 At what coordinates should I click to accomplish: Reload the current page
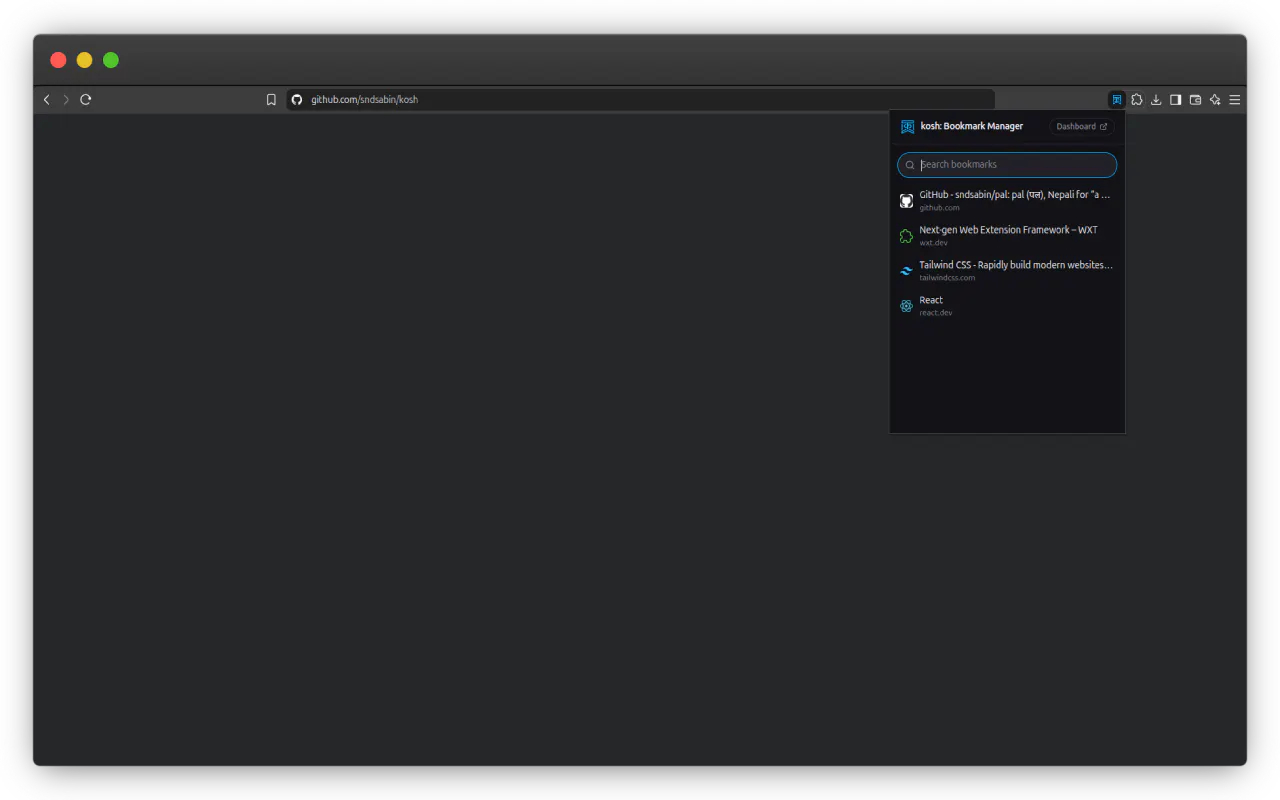[86, 100]
